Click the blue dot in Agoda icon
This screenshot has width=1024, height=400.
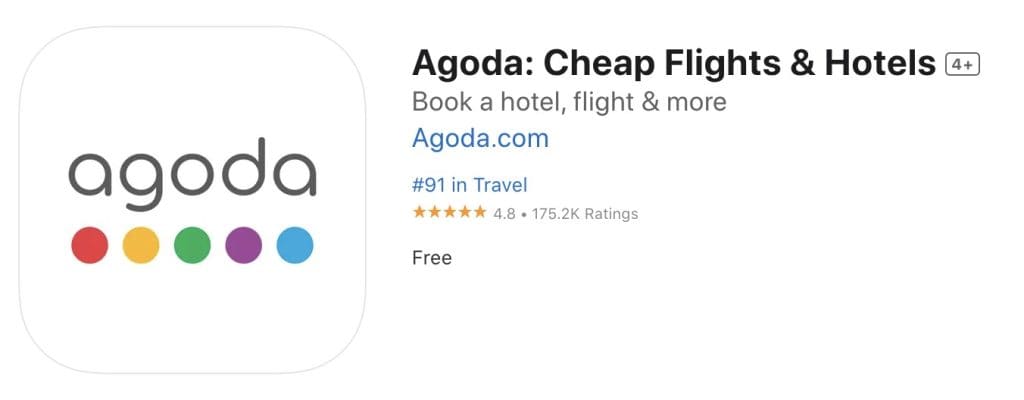(295, 245)
